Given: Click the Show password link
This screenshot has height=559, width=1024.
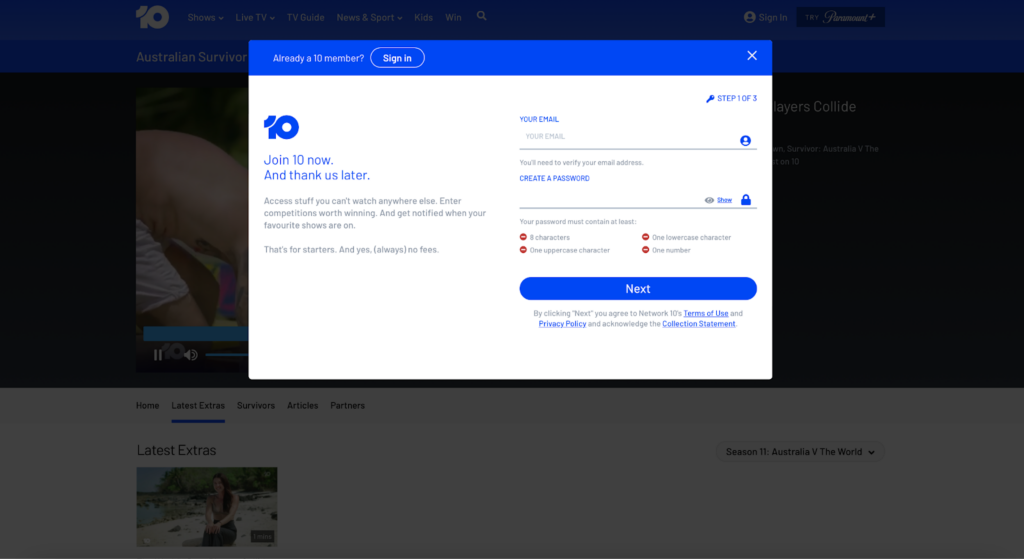Looking at the screenshot, I should (724, 200).
